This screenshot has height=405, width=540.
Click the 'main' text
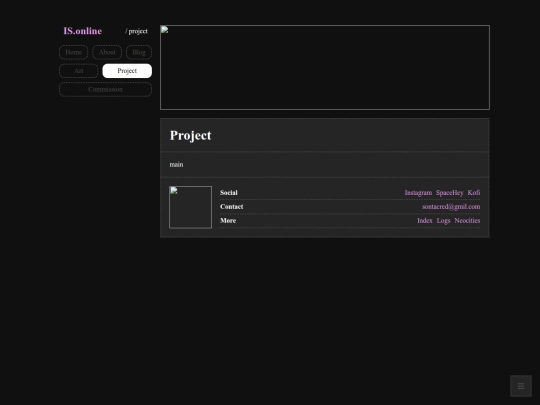[176, 165]
